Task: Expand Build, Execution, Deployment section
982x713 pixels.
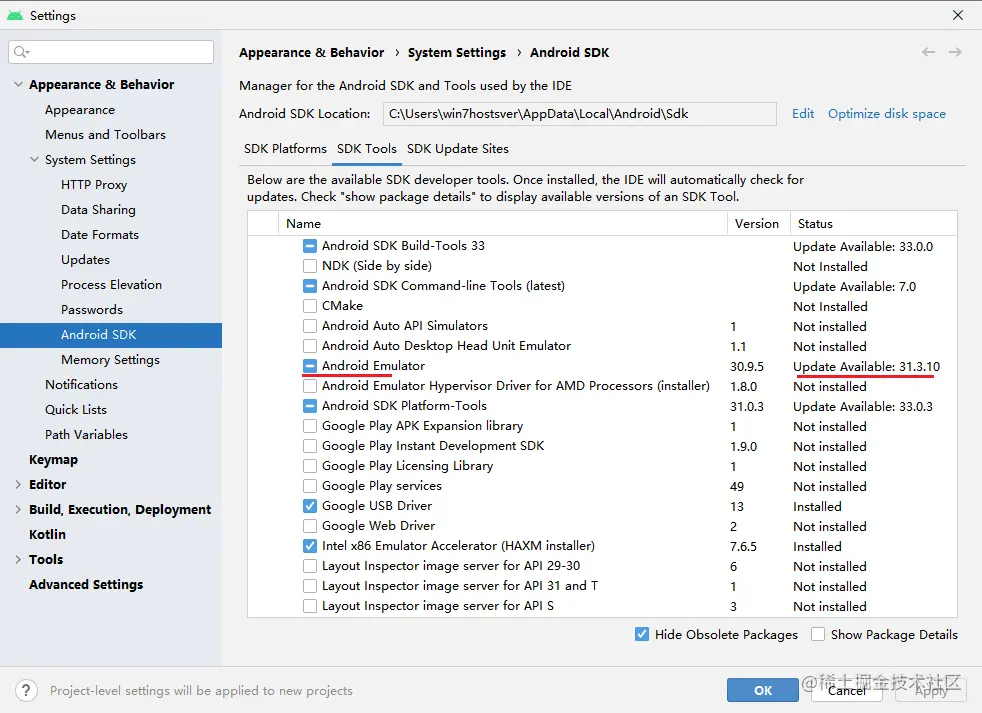Action: pyautogui.click(x=18, y=509)
